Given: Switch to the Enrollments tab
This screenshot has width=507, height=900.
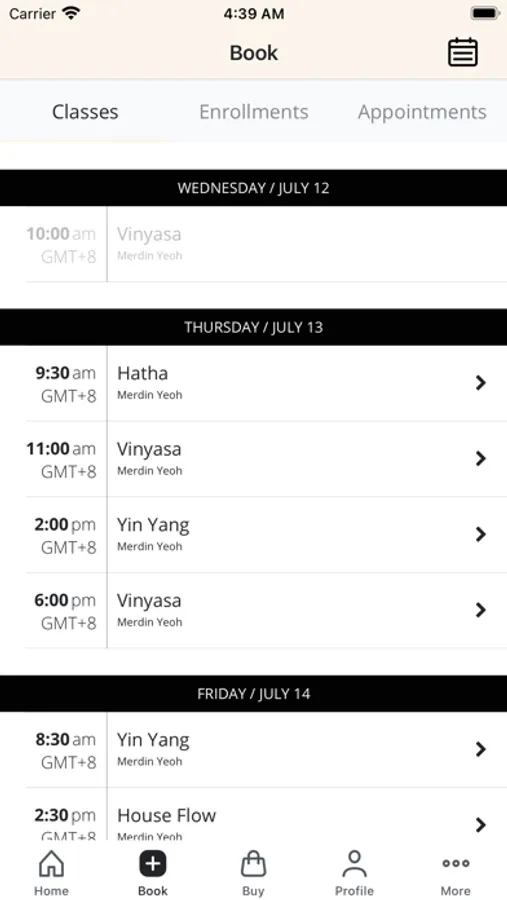Looking at the screenshot, I should click(254, 111).
